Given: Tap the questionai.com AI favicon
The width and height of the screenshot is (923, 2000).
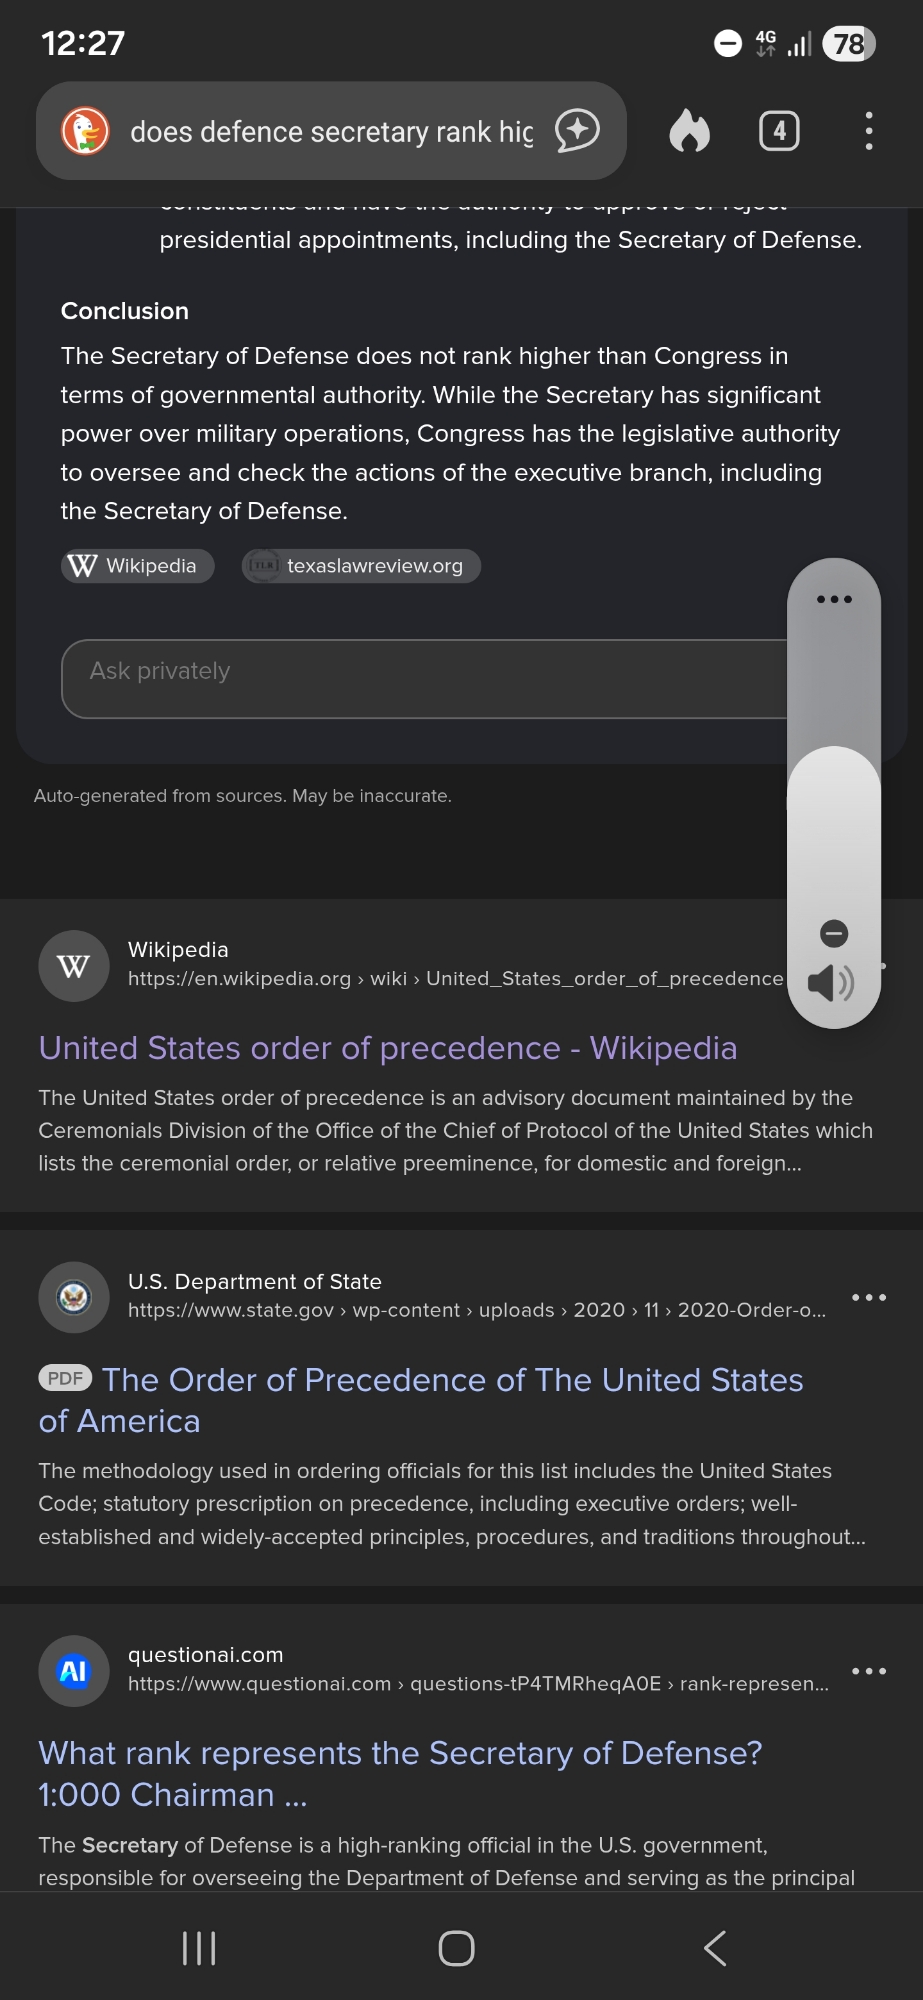Looking at the screenshot, I should (x=74, y=1671).
